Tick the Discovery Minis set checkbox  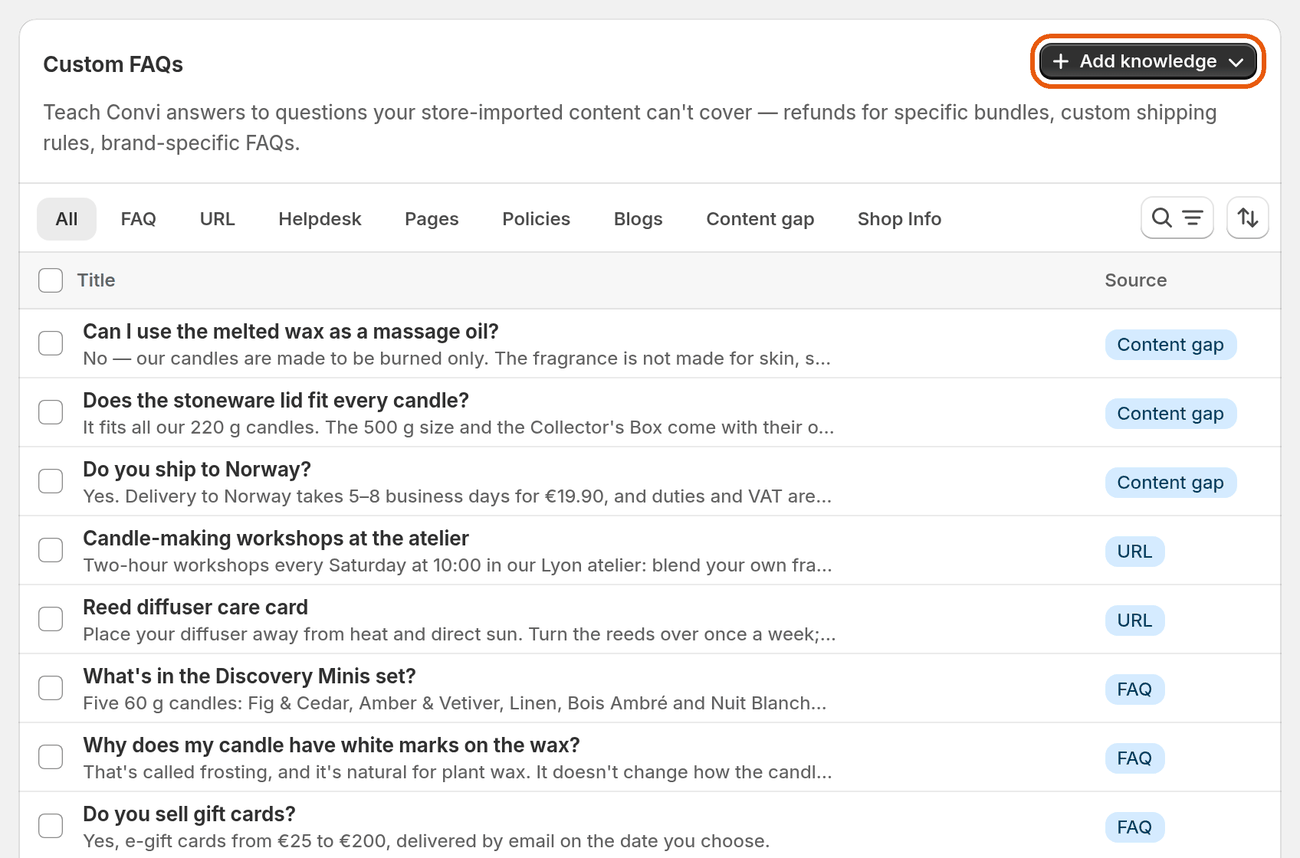[x=51, y=689]
